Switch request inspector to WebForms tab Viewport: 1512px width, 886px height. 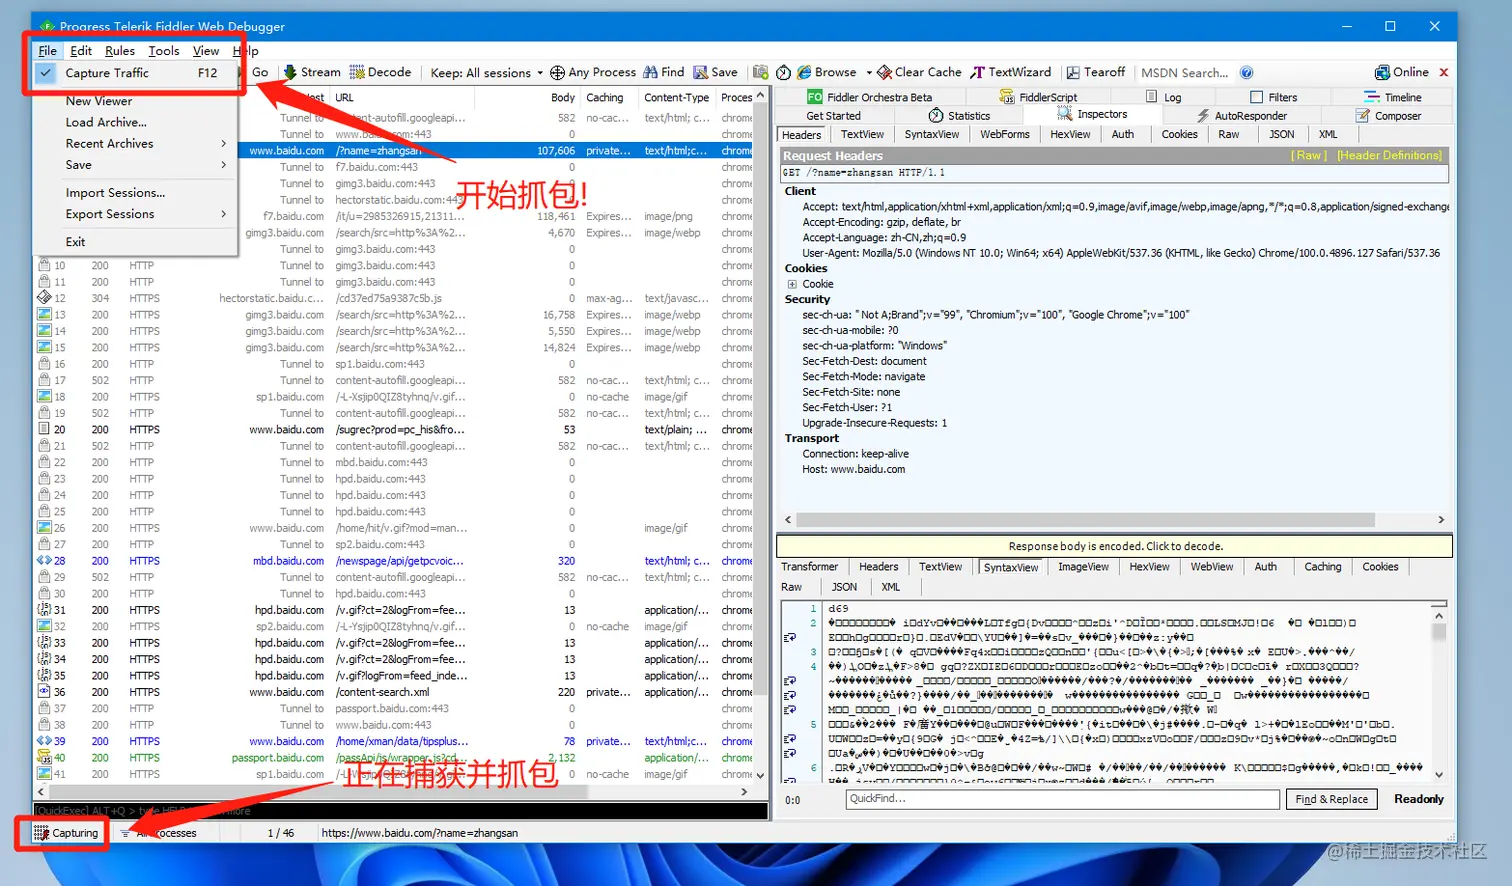(1004, 135)
